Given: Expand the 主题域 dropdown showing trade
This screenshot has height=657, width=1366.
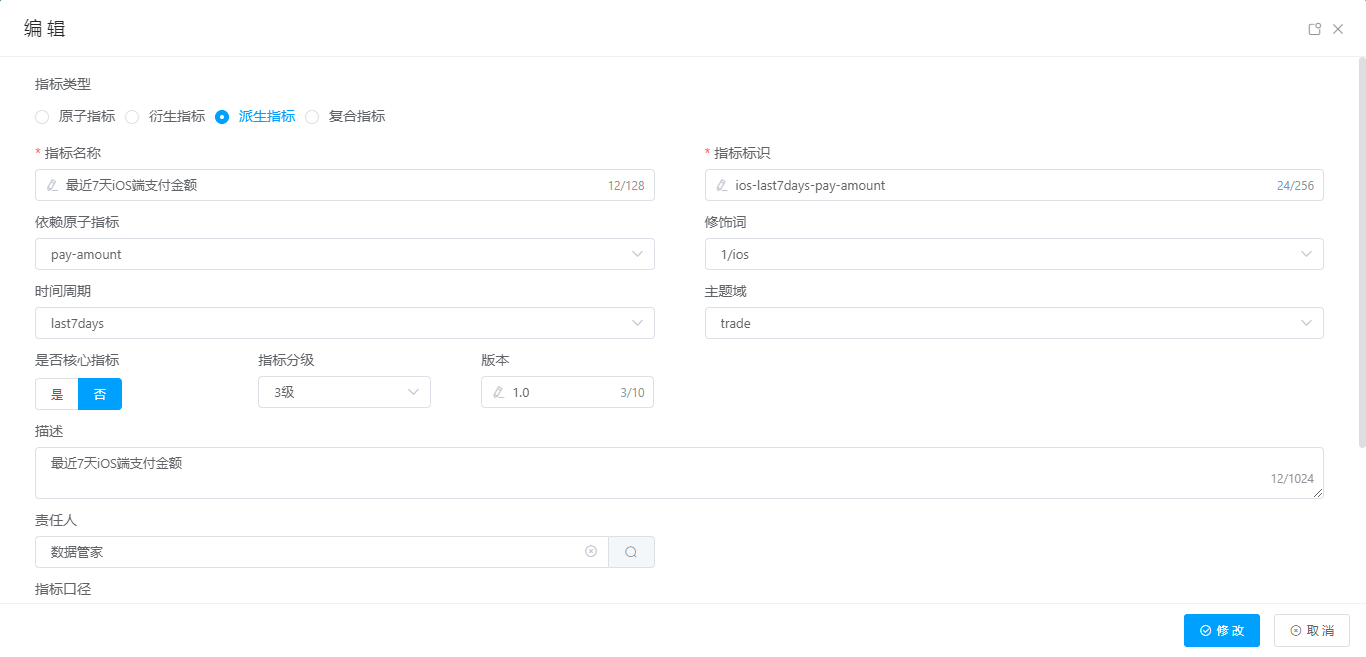Looking at the screenshot, I should pos(1013,323).
